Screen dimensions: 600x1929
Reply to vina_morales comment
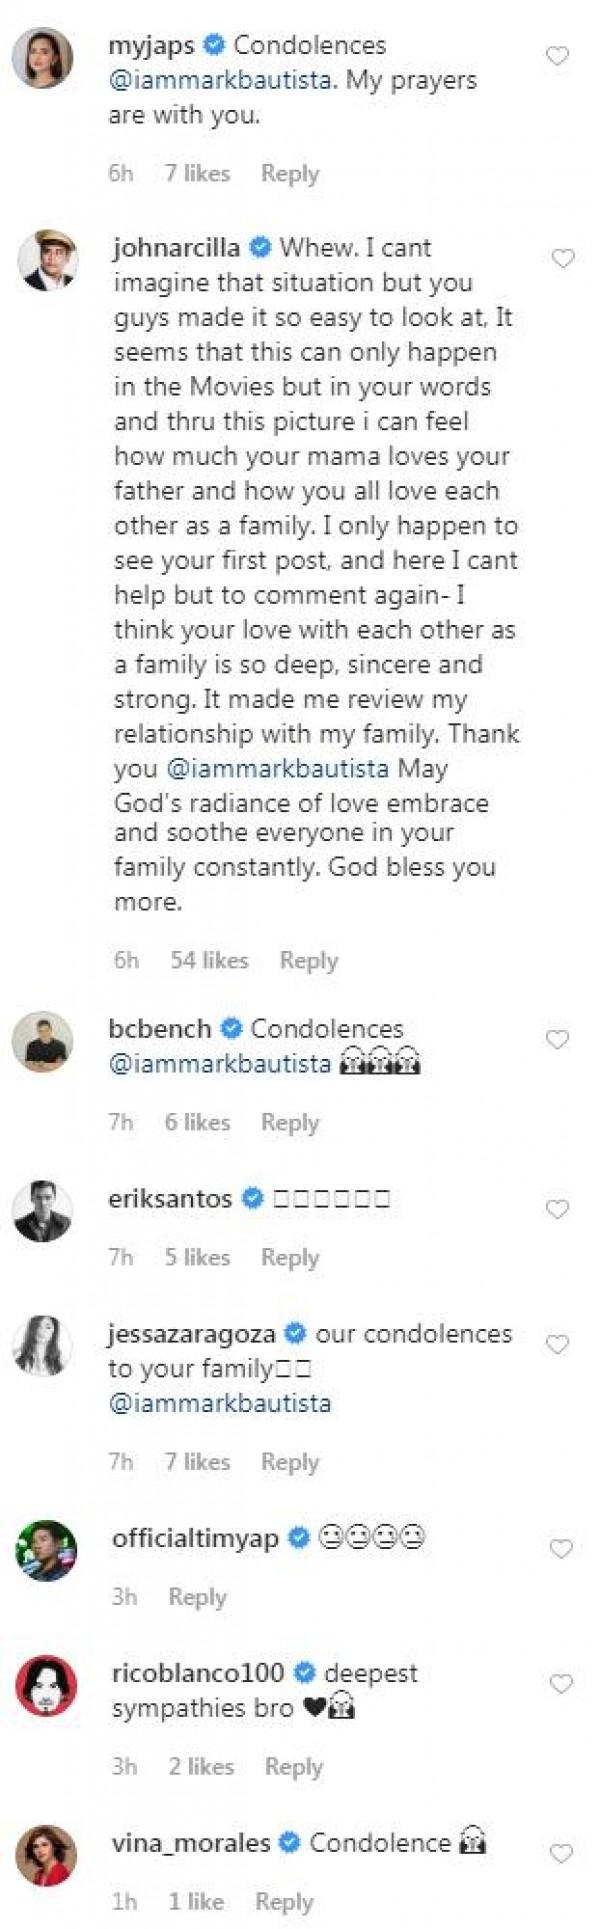click(x=284, y=1902)
